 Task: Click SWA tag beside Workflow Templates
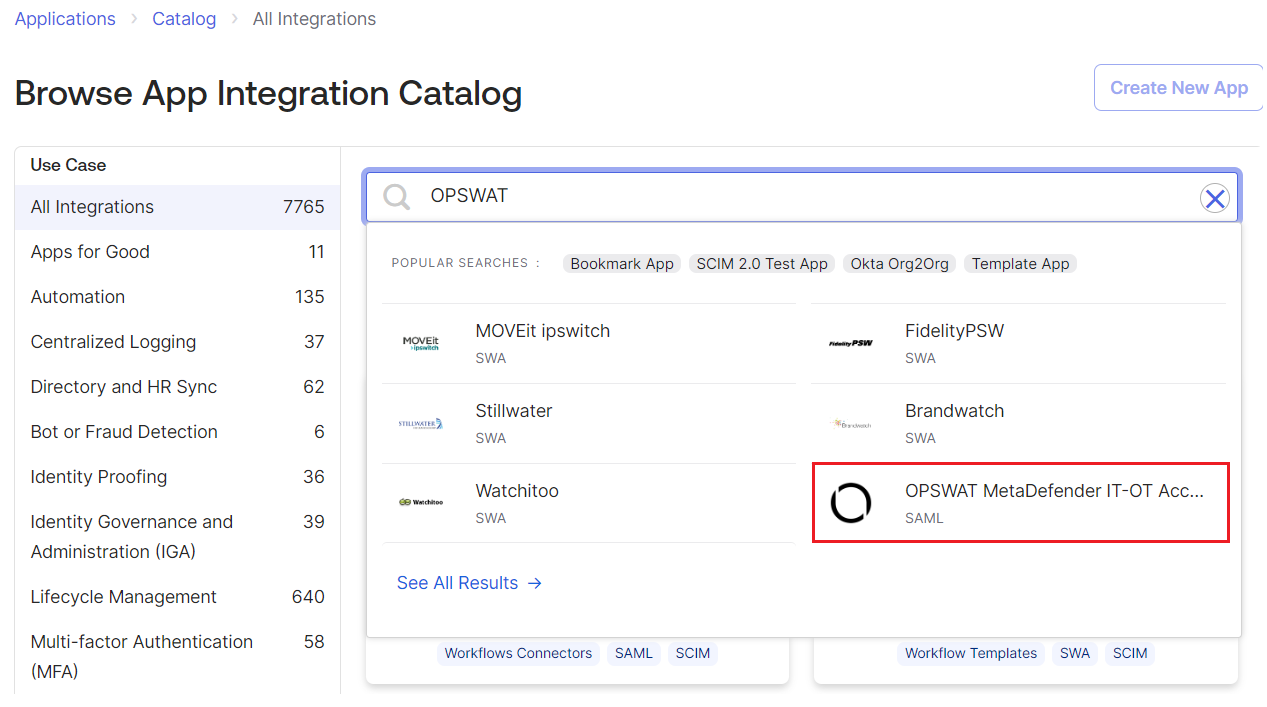click(1075, 654)
